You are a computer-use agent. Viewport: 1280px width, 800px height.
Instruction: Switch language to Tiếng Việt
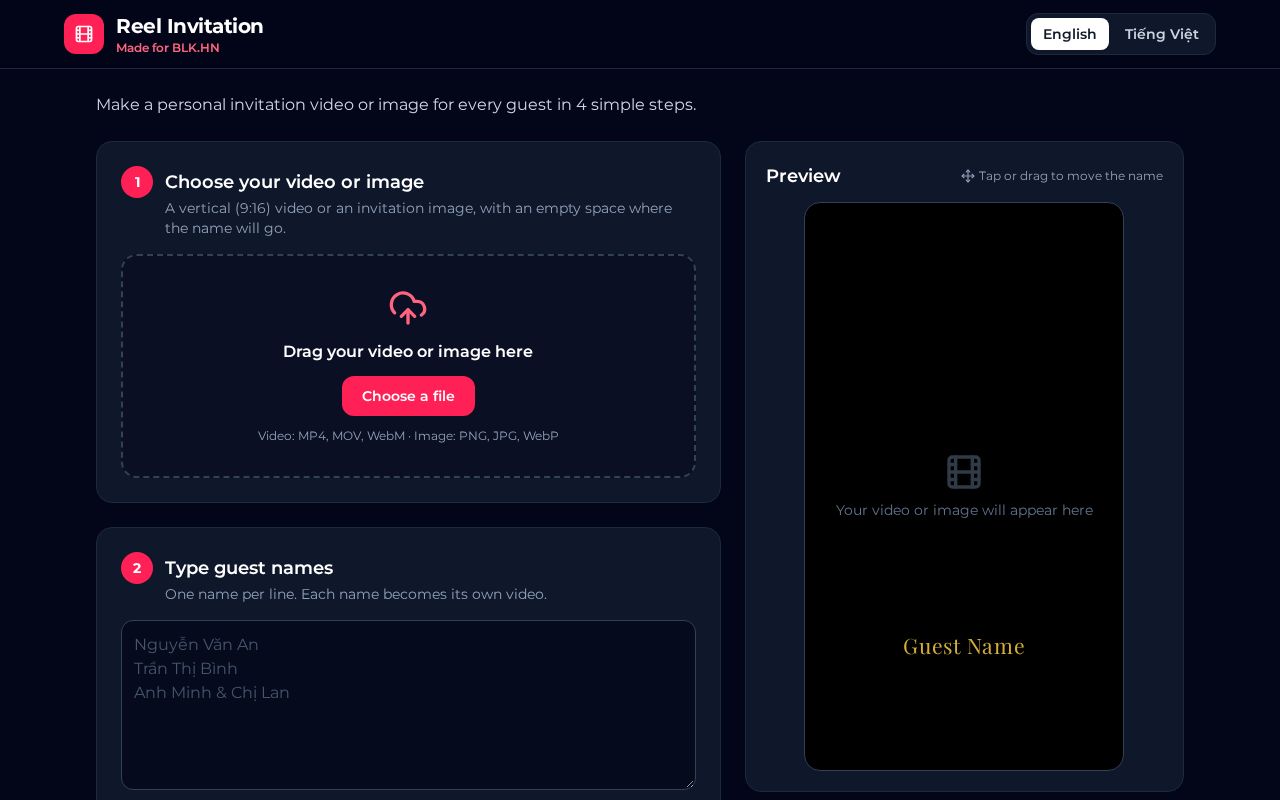(1162, 34)
